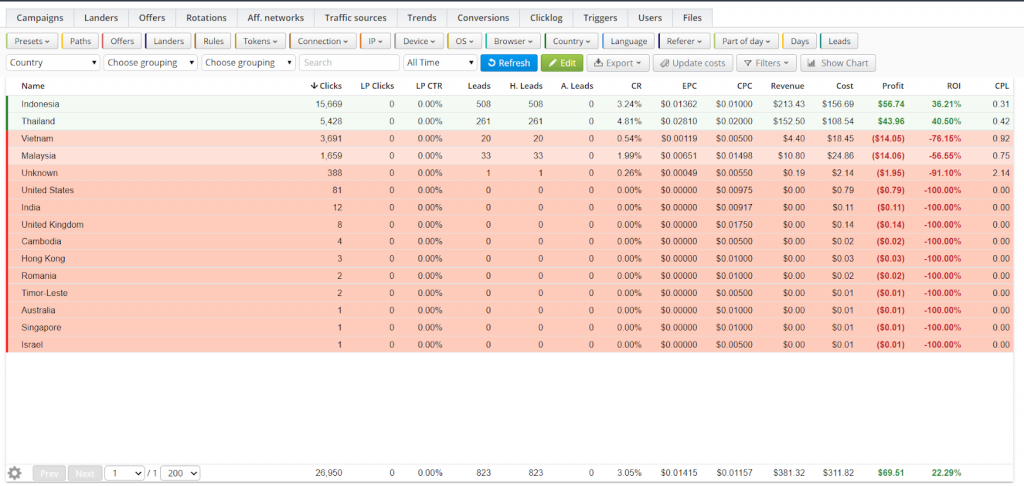Click the Next pagination button
This screenshot has width=1024, height=486.
(x=85, y=473)
